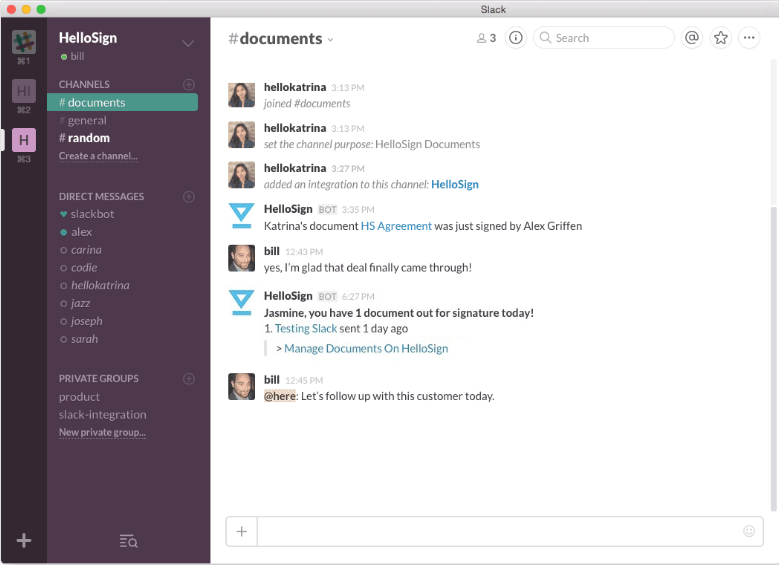Screen dimensions: 779x565
Task: Select the documents channel
Action: 123,102
